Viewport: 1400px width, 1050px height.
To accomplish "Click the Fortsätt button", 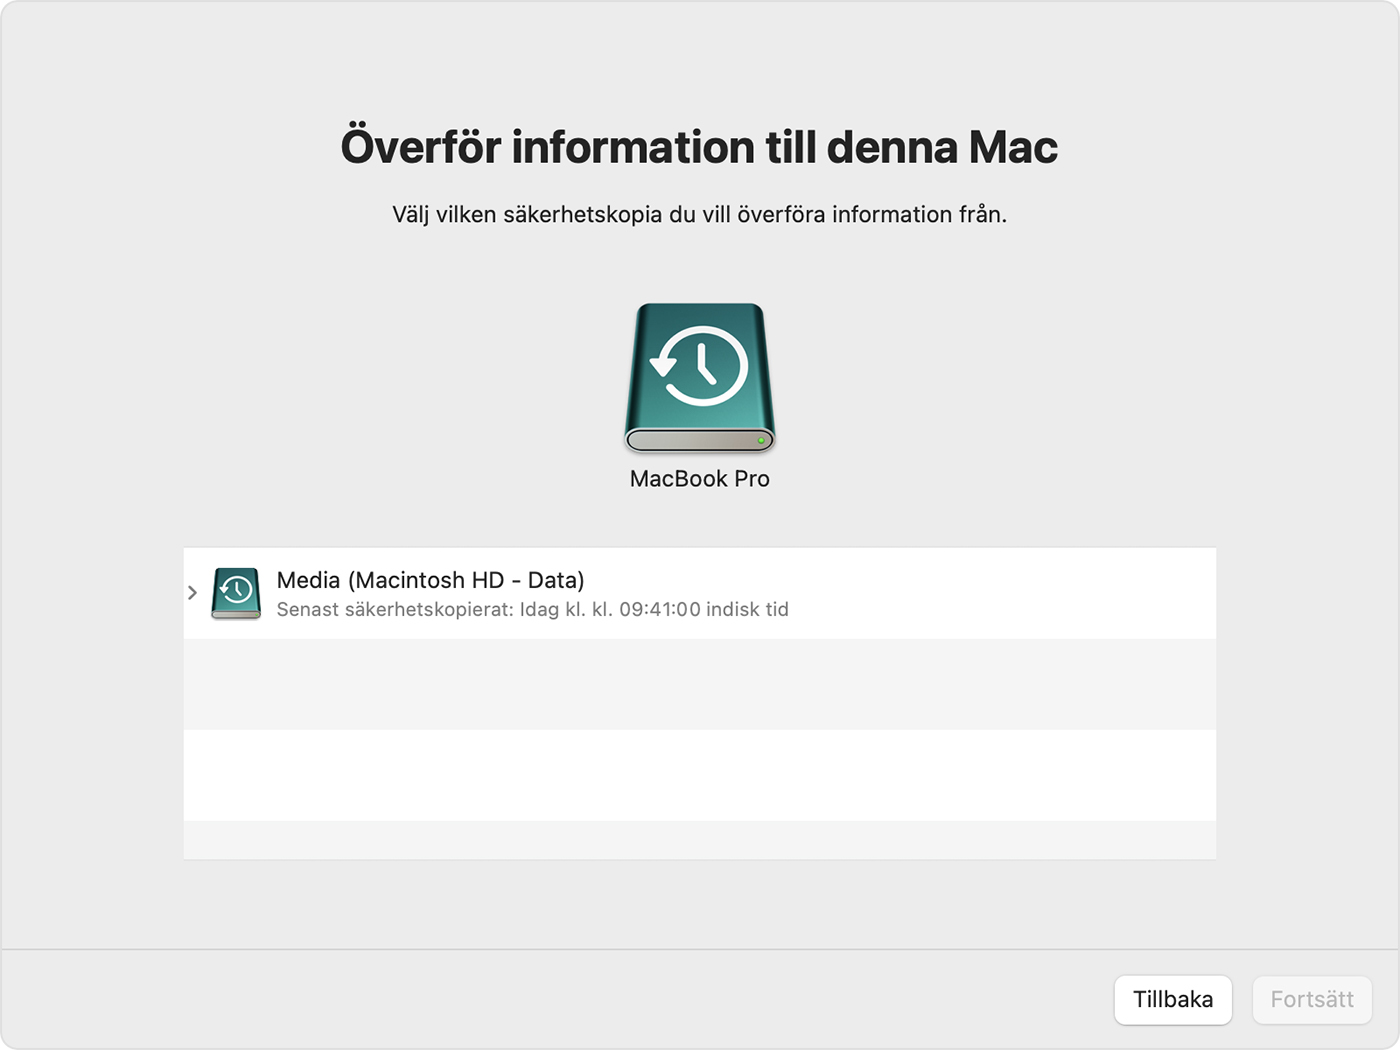I will [1312, 999].
